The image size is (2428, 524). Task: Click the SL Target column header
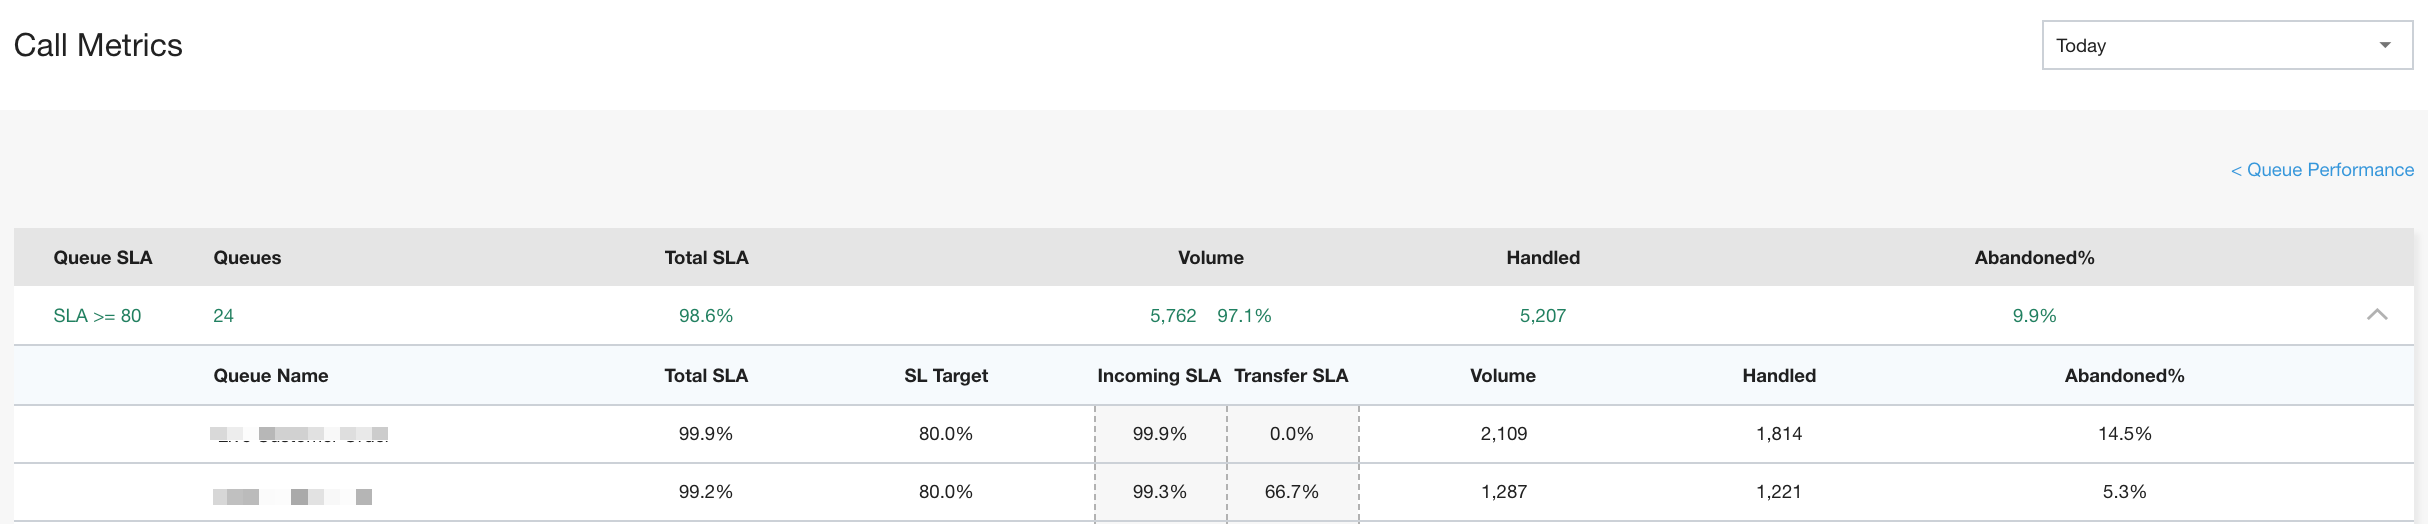pos(946,376)
